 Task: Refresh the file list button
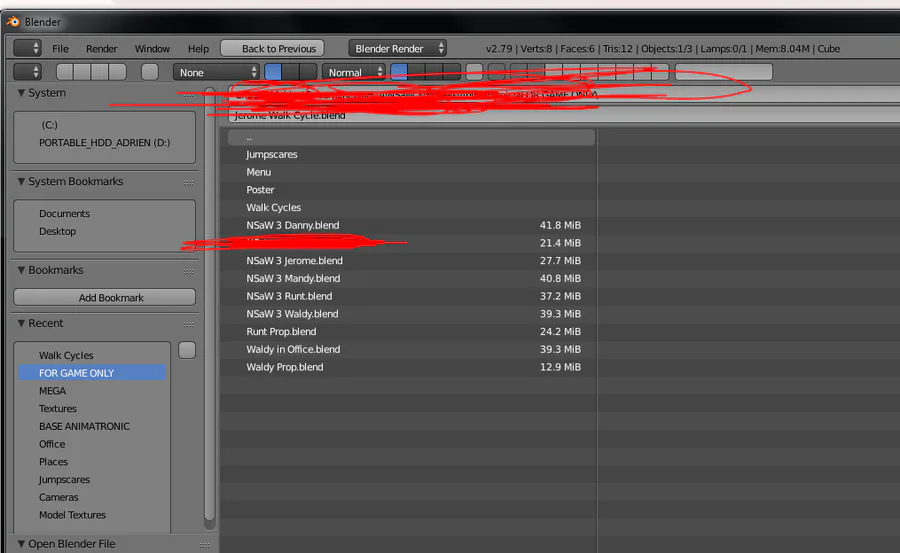[x=117, y=72]
